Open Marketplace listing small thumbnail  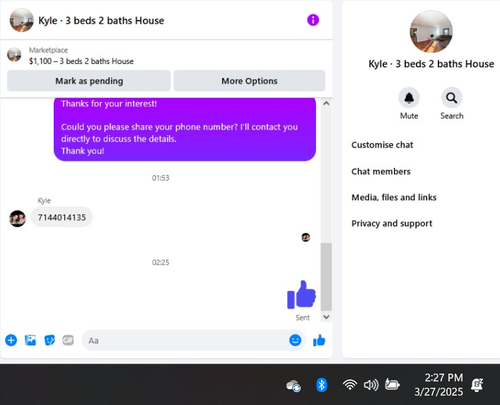[x=14, y=55]
